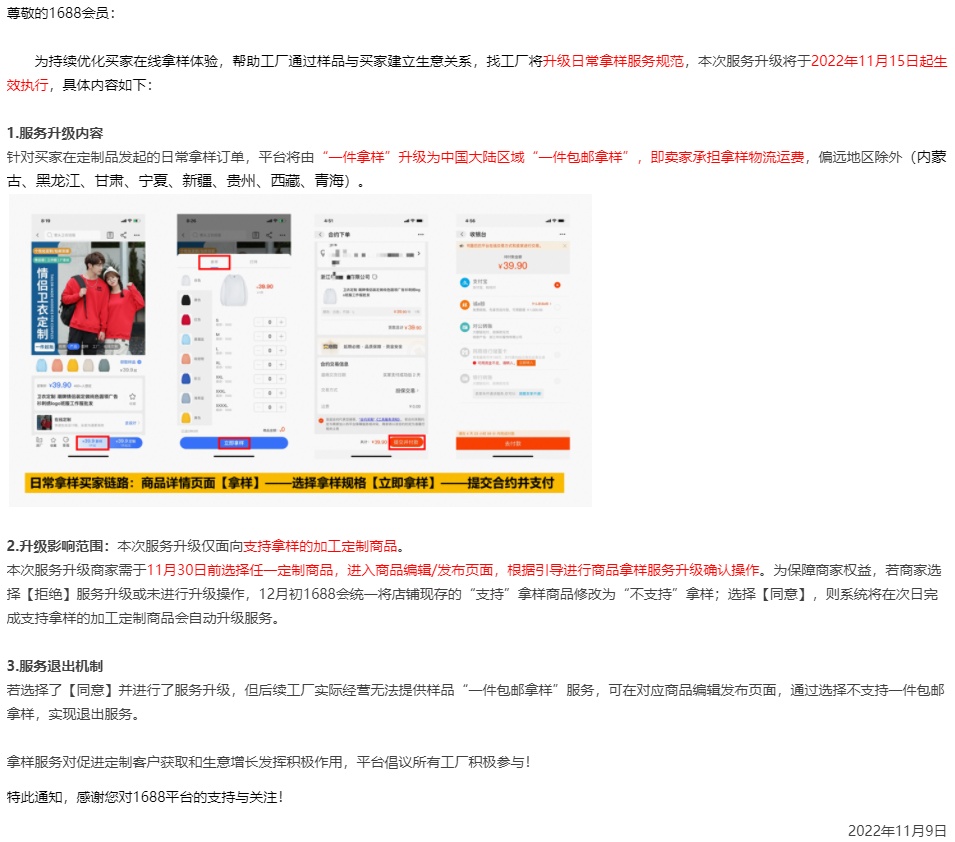Click the ¥39.90 price on the product detail screen

60,385
